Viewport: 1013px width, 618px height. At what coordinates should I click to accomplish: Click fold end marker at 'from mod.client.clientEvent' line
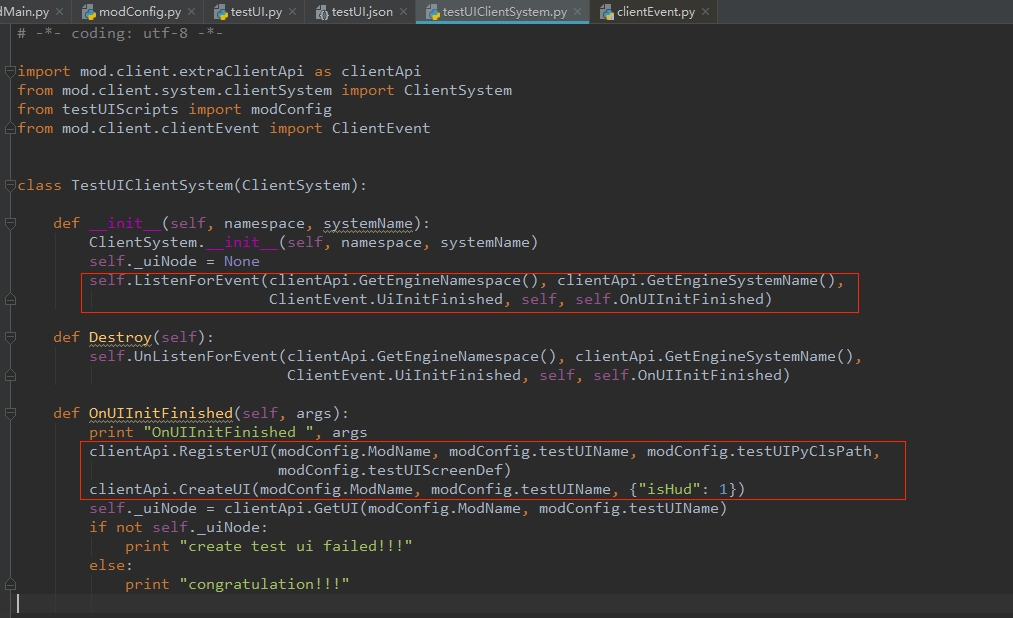[10, 129]
